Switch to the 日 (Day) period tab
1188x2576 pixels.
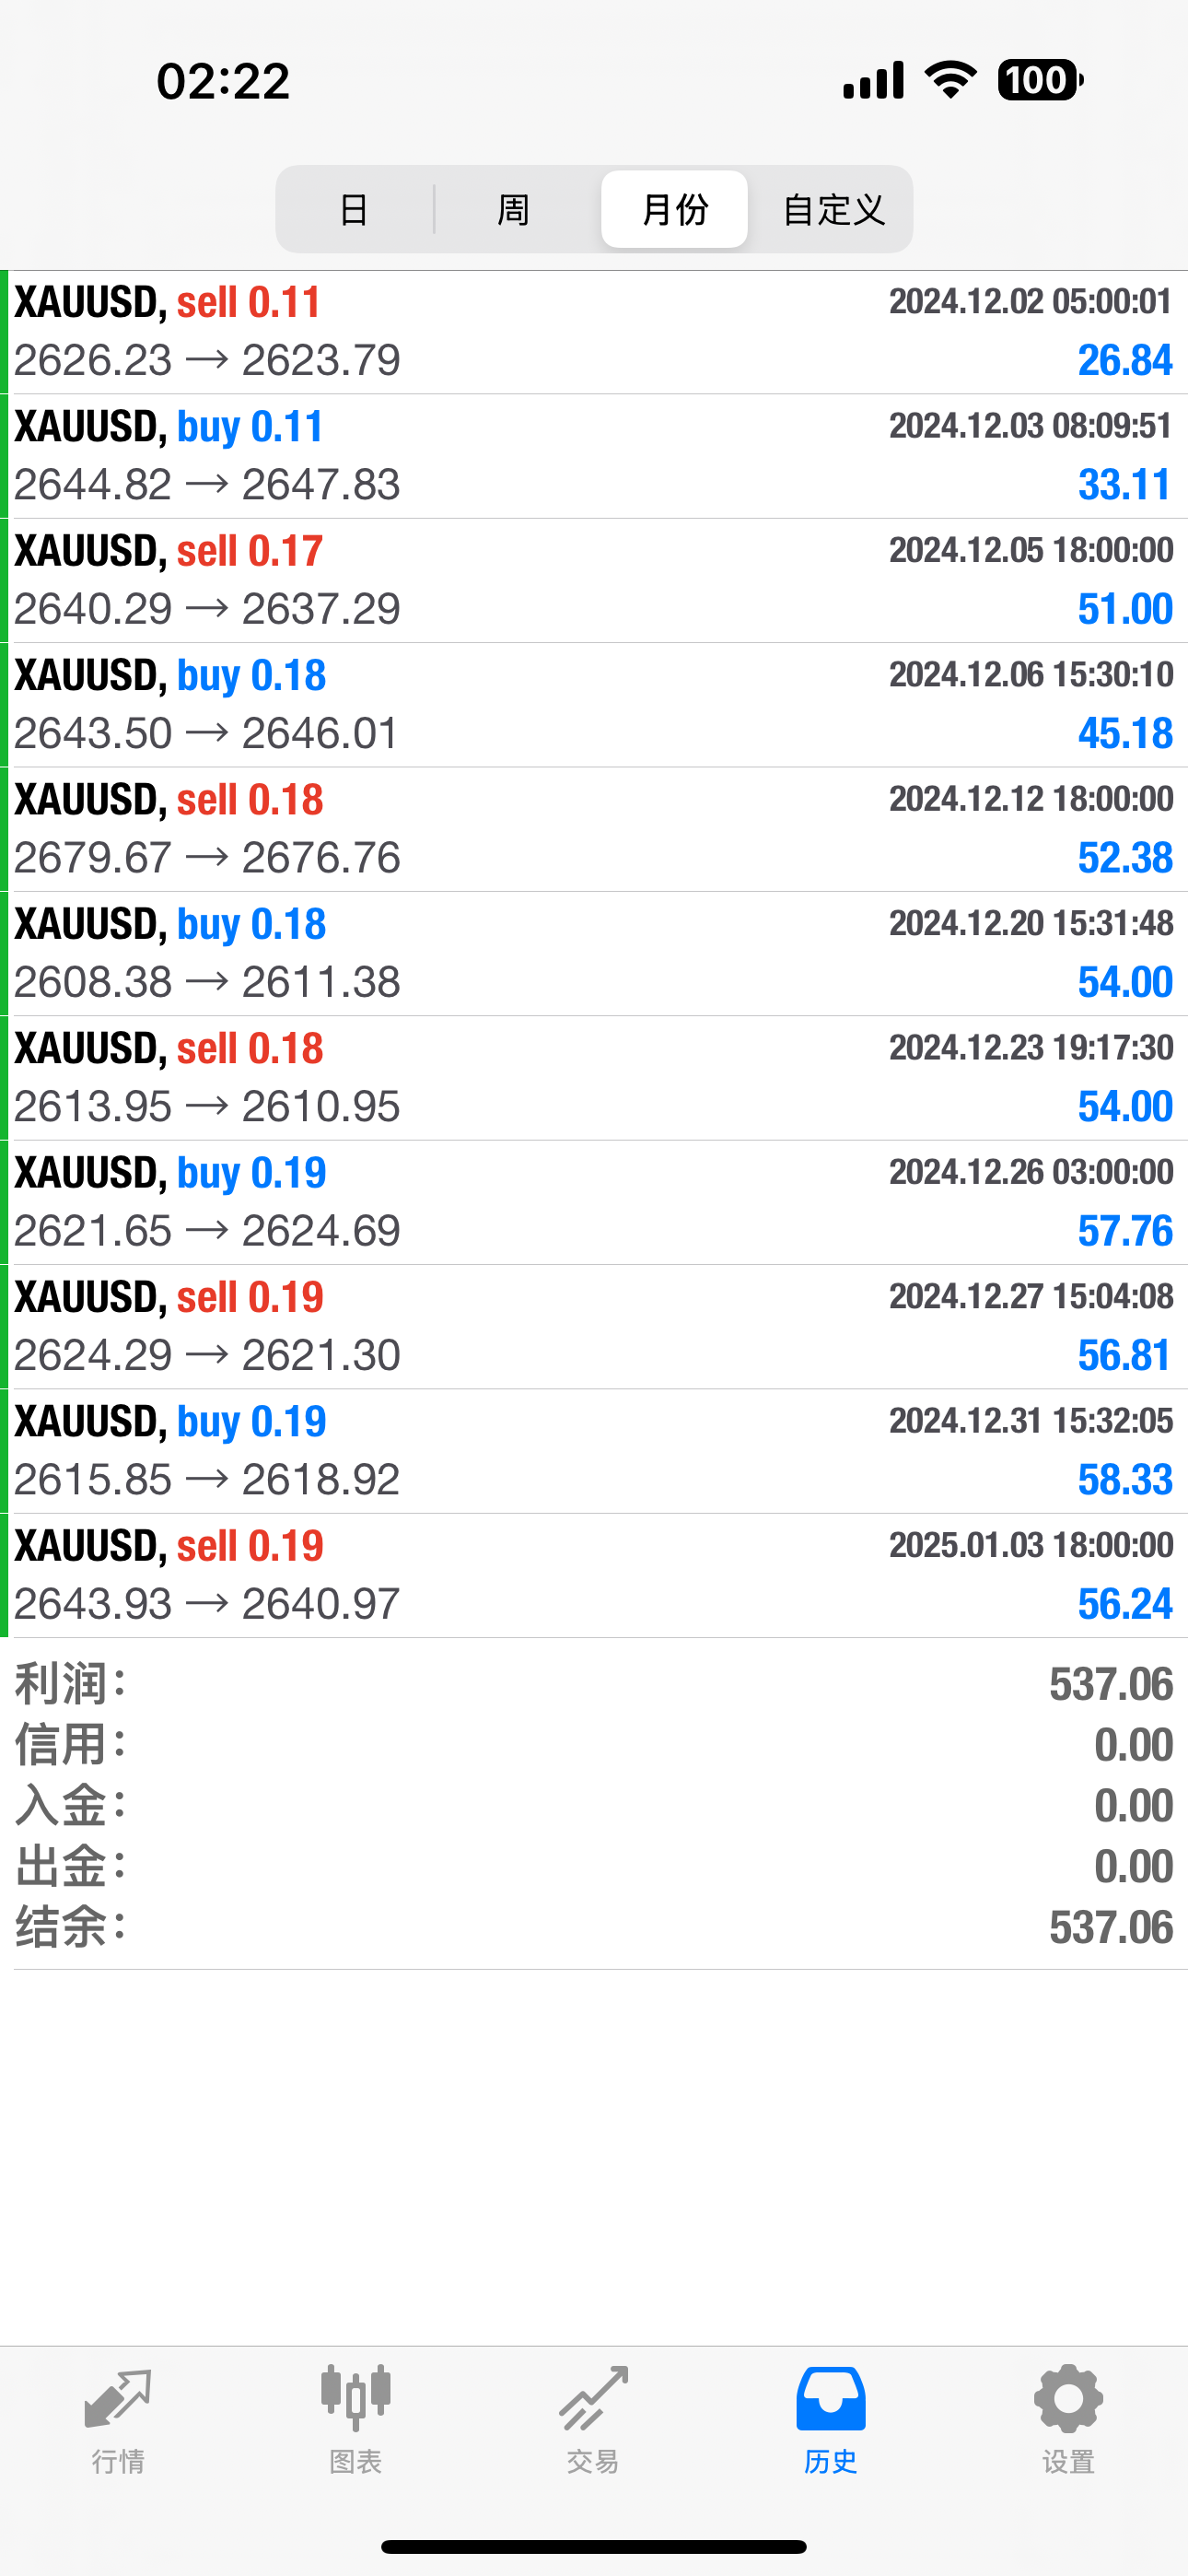[354, 209]
